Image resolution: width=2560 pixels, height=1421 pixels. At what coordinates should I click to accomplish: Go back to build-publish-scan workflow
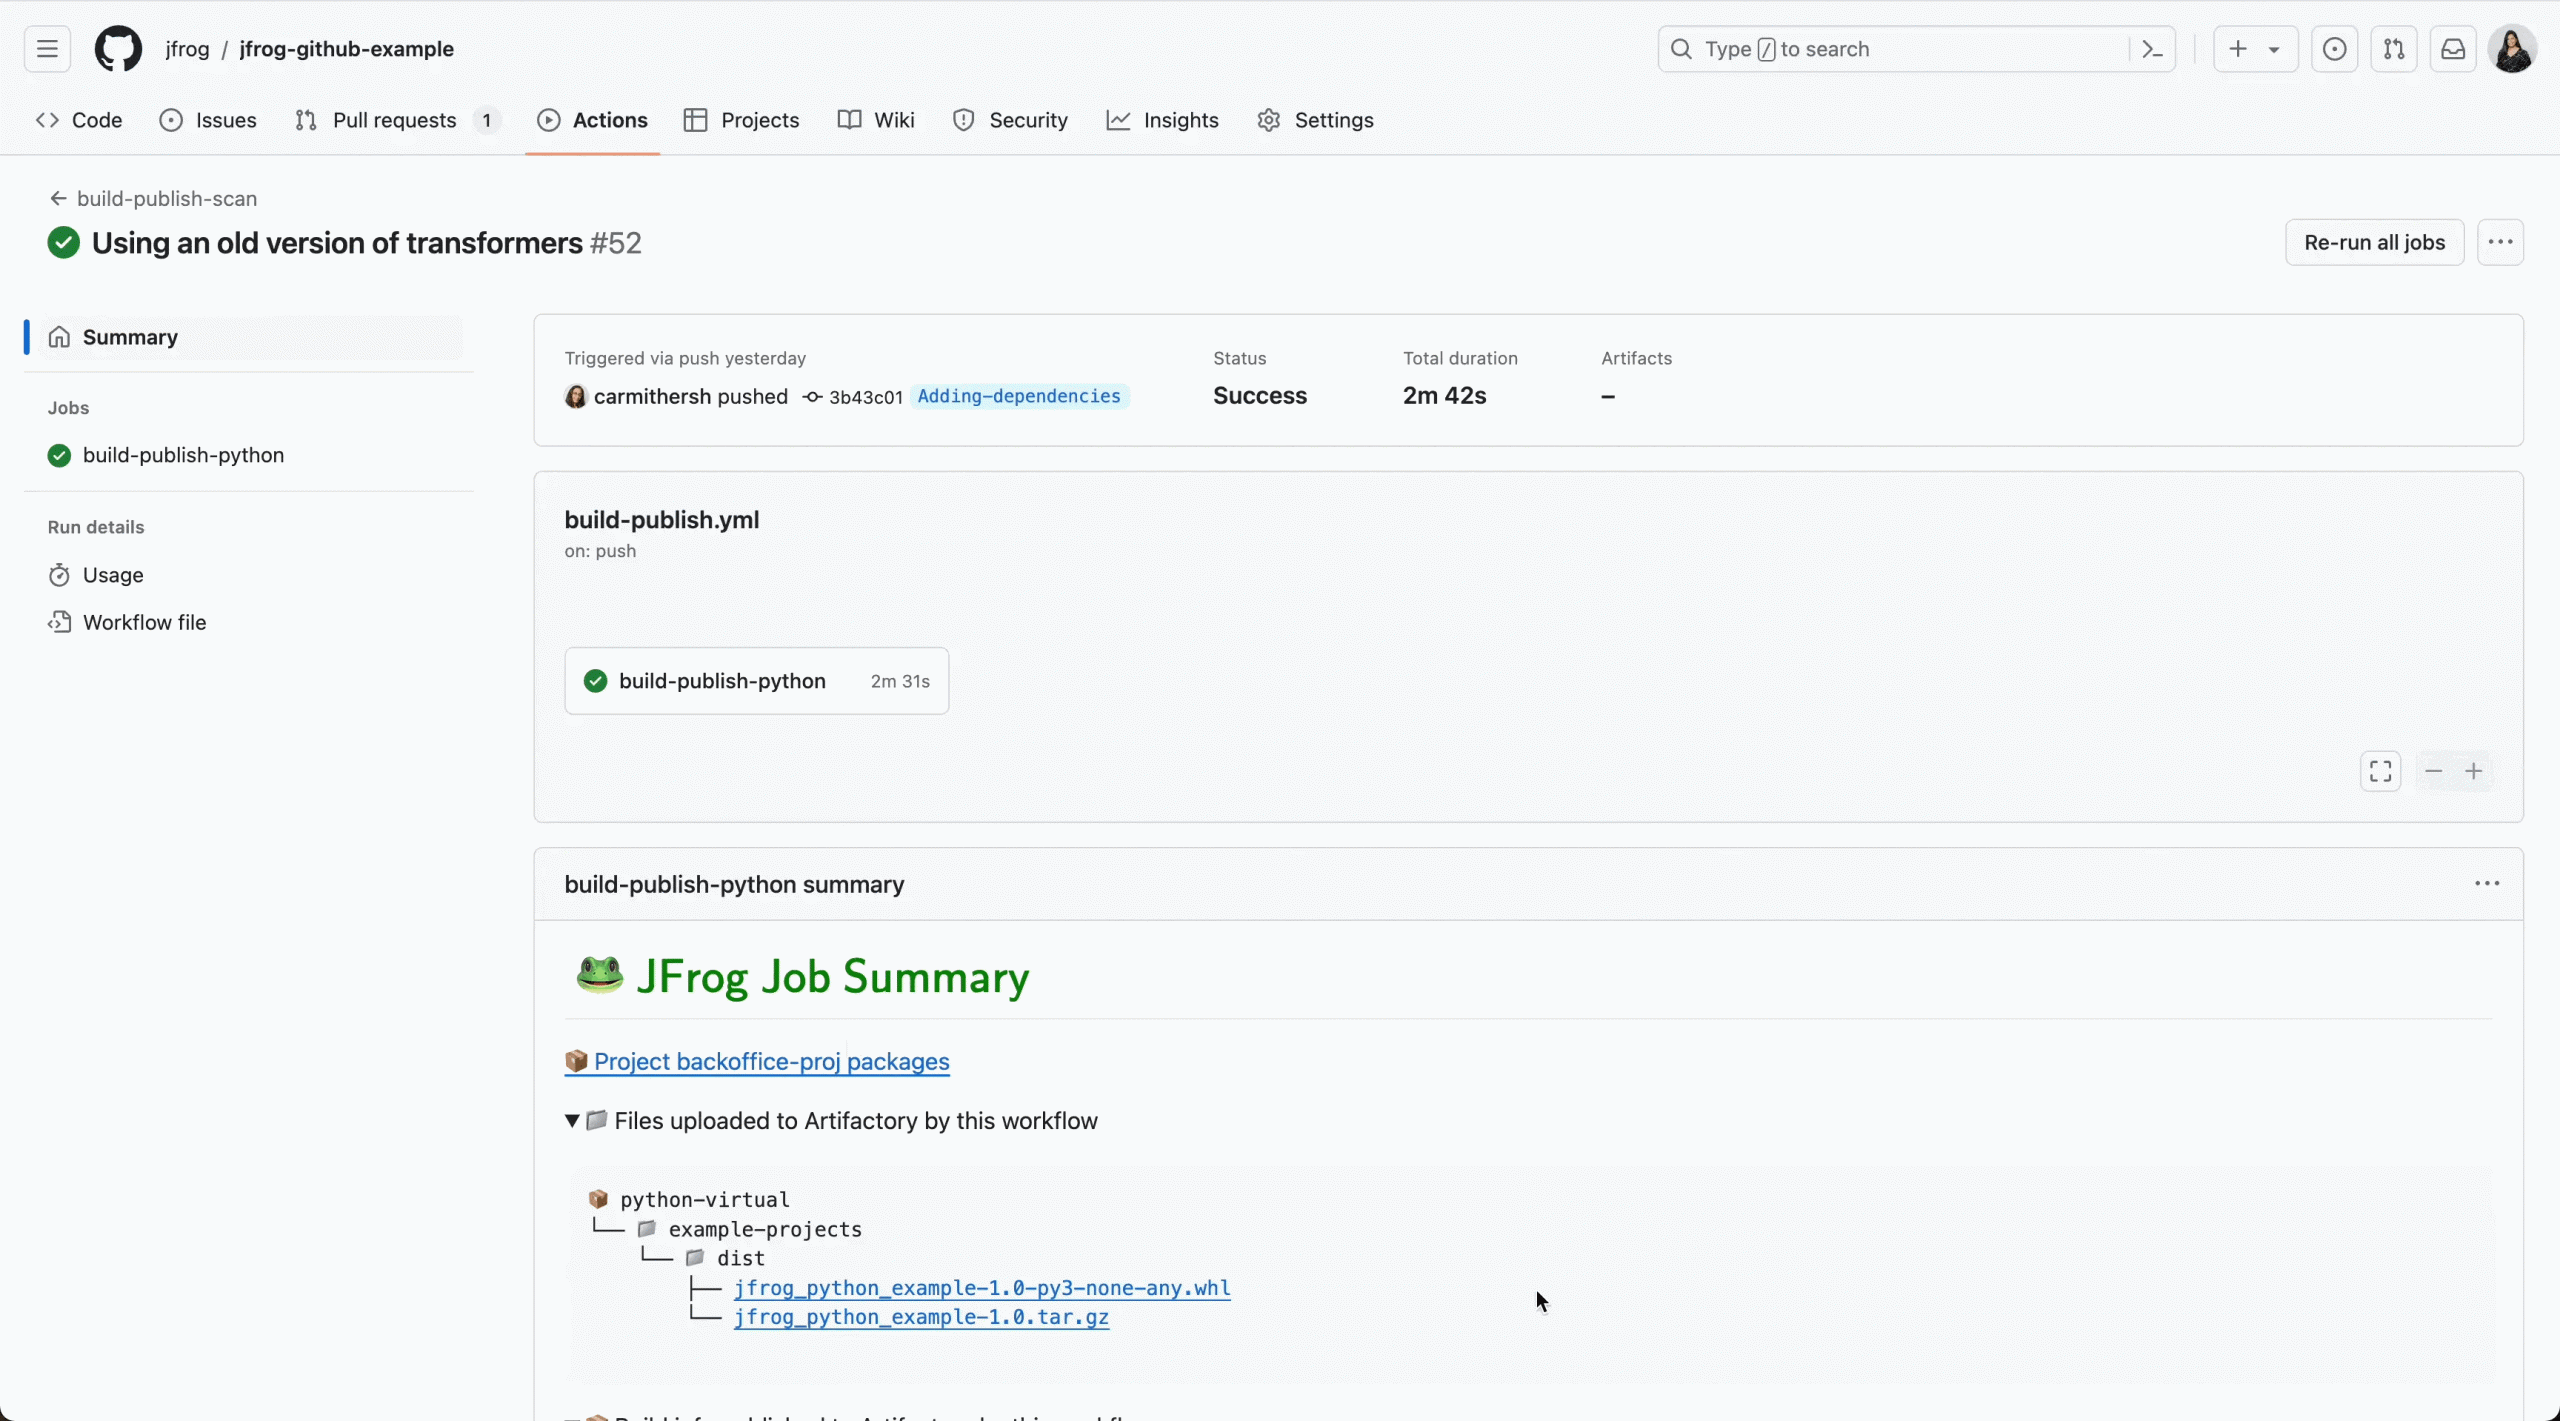(x=166, y=199)
